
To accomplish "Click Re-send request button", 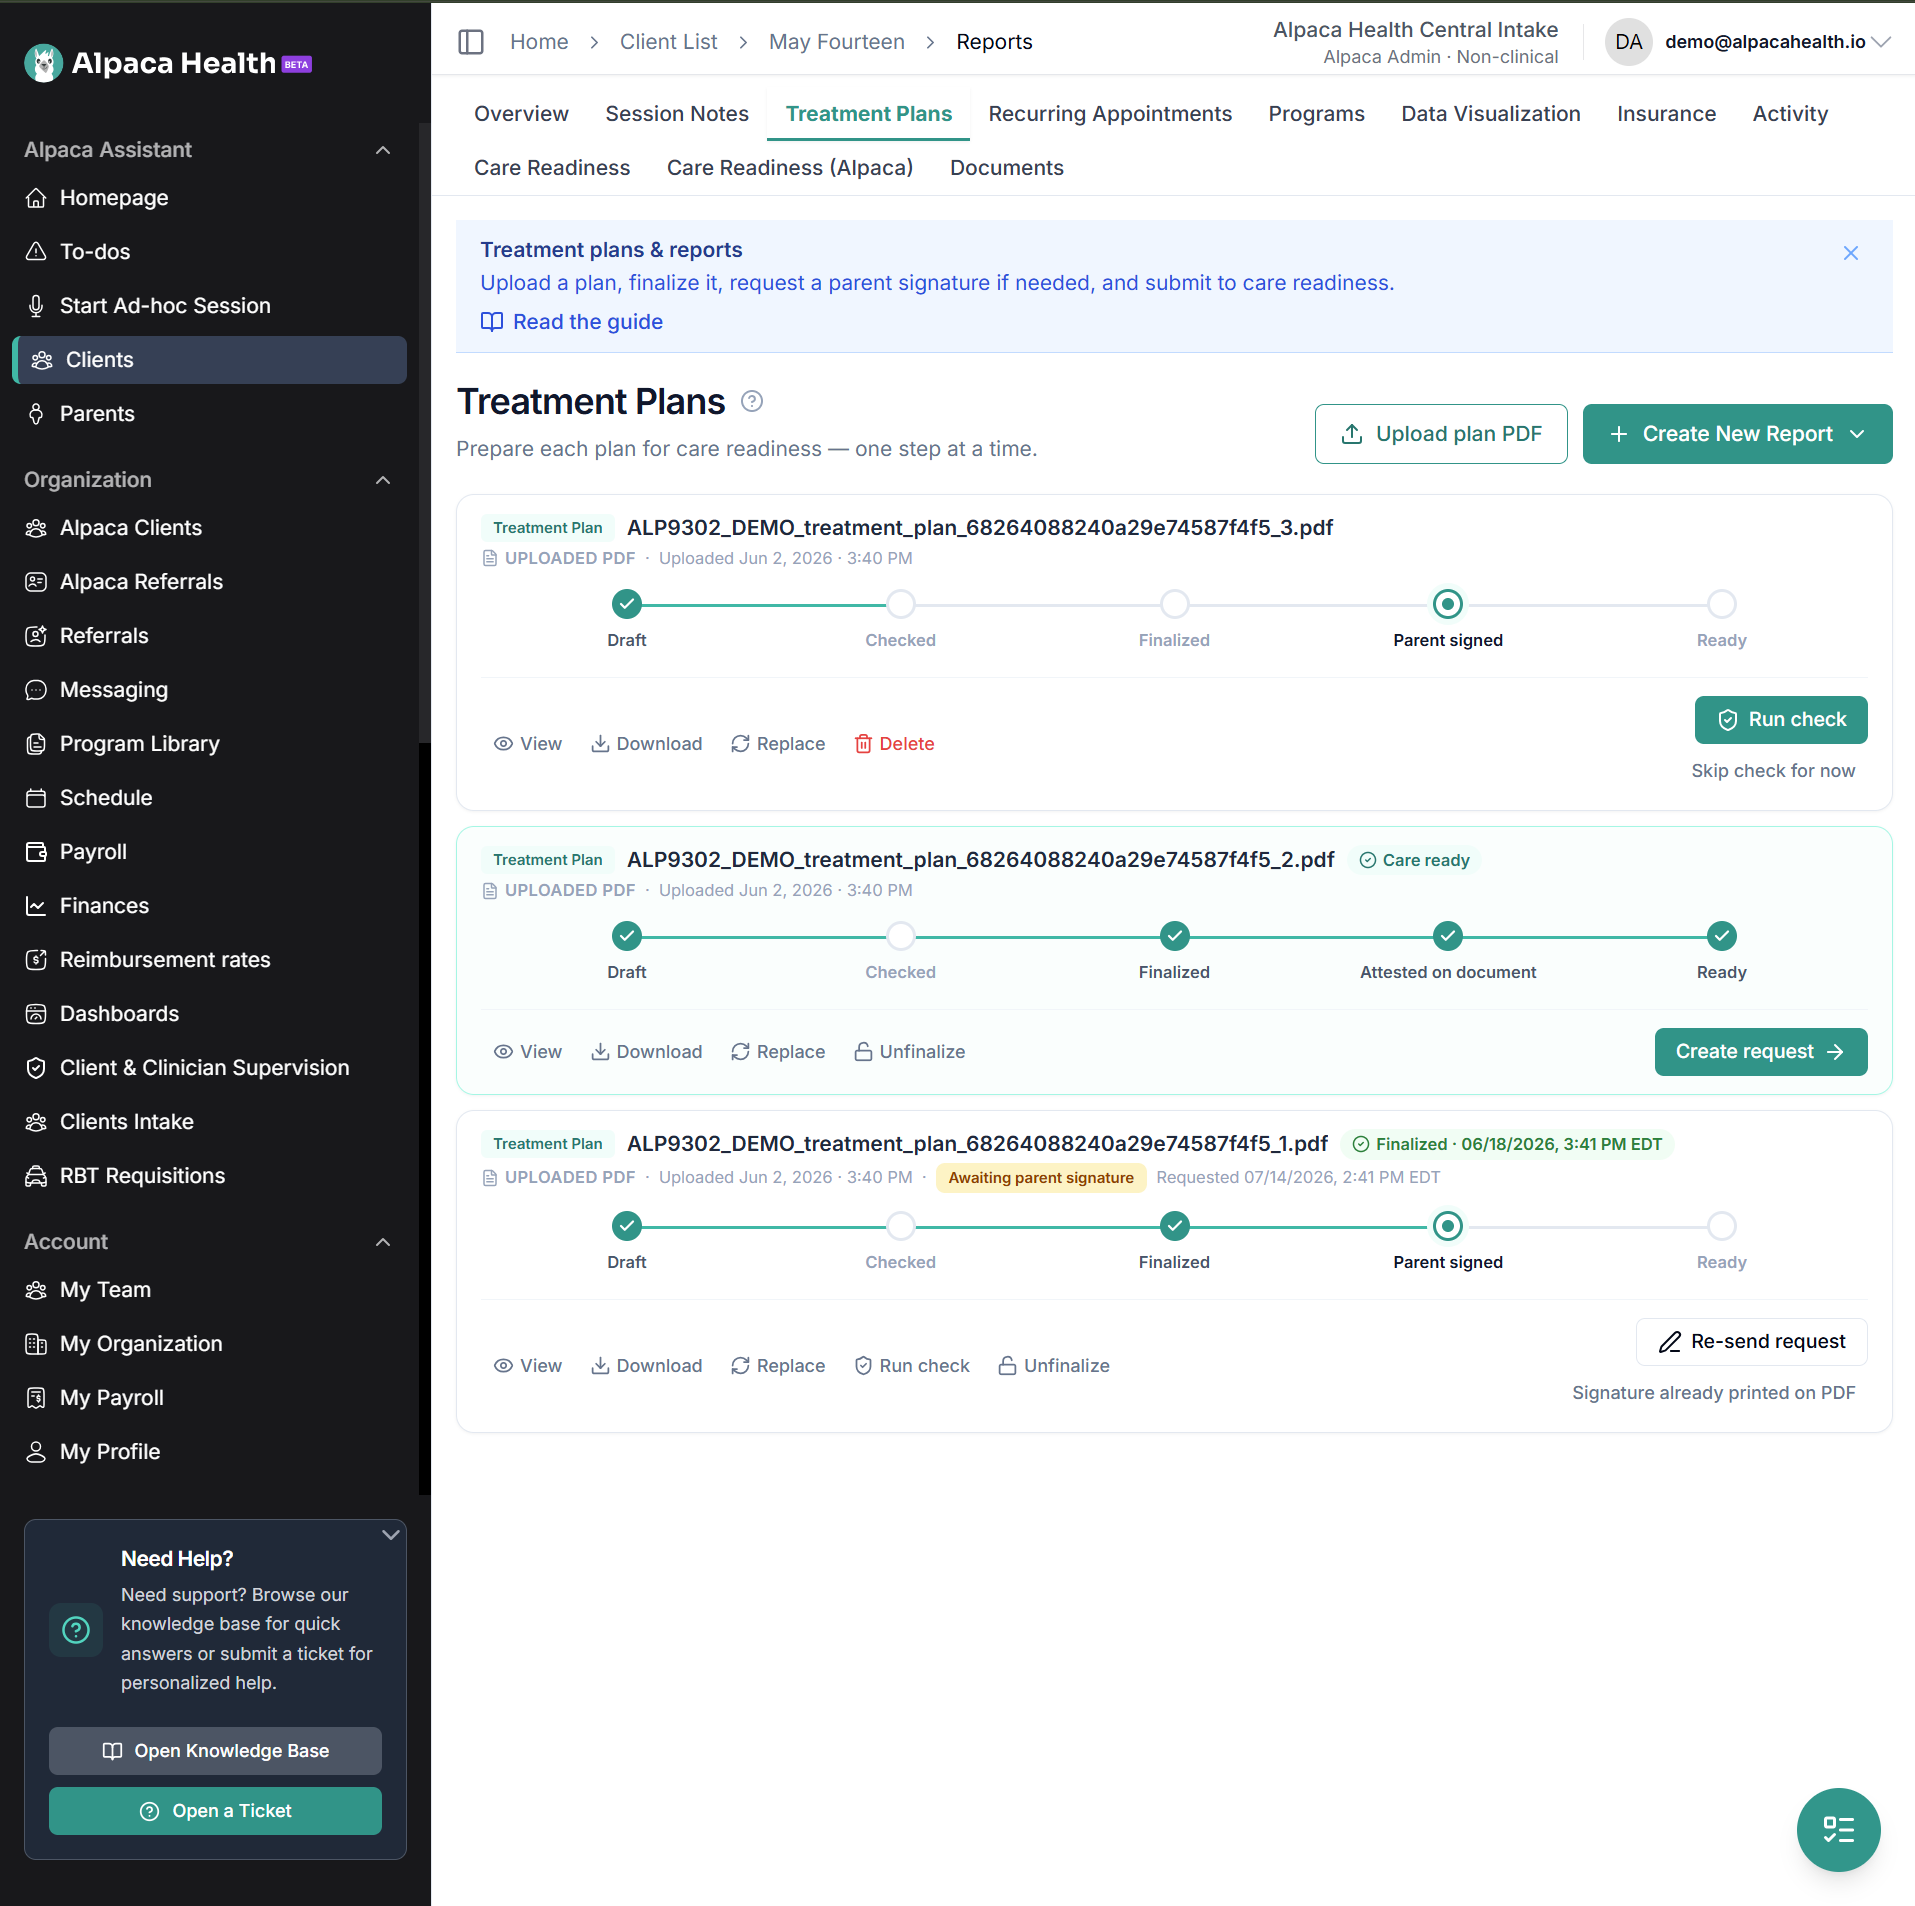I will 1752,1342.
